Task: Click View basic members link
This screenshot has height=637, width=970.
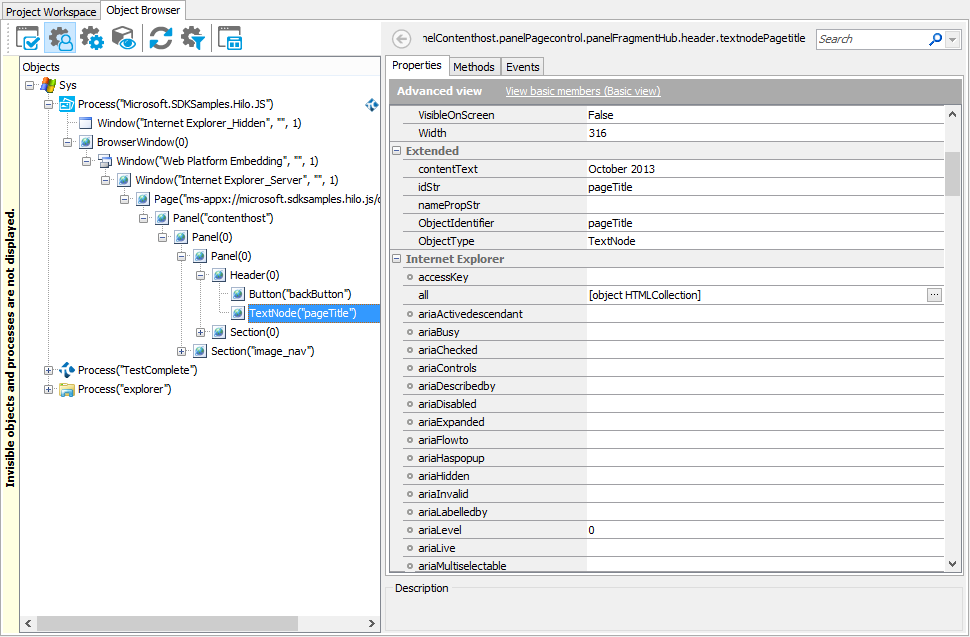Action: [x=582, y=91]
